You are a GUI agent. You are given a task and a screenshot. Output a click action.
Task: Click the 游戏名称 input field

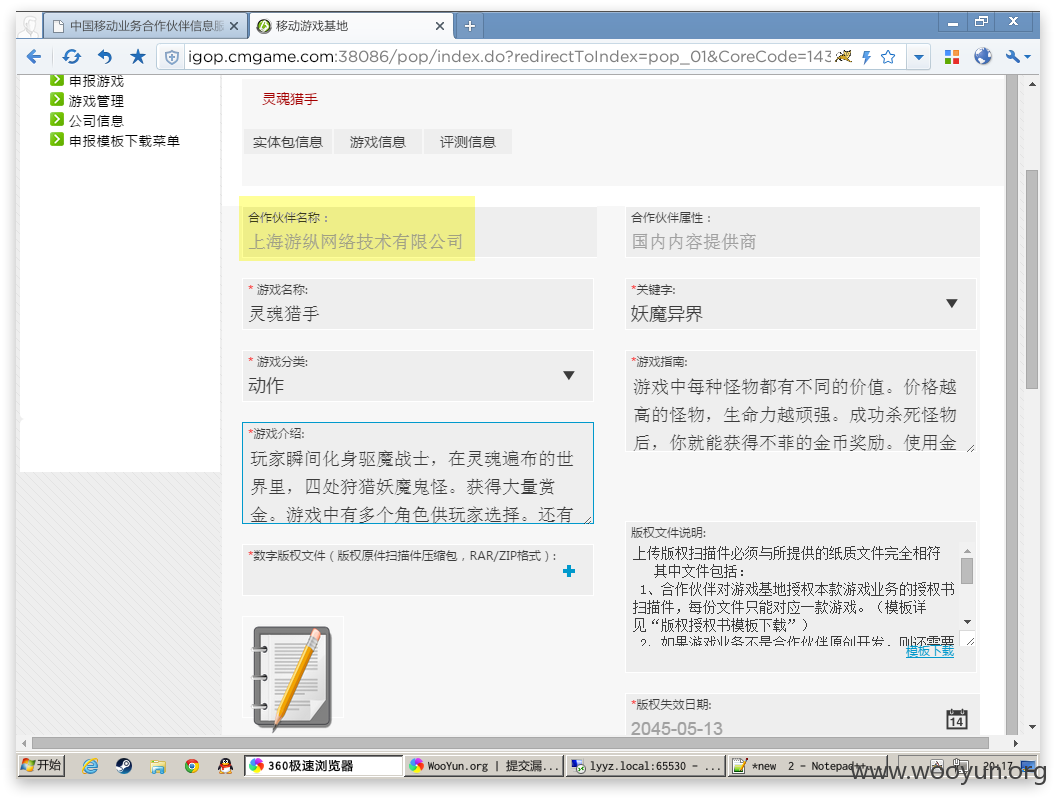point(418,304)
